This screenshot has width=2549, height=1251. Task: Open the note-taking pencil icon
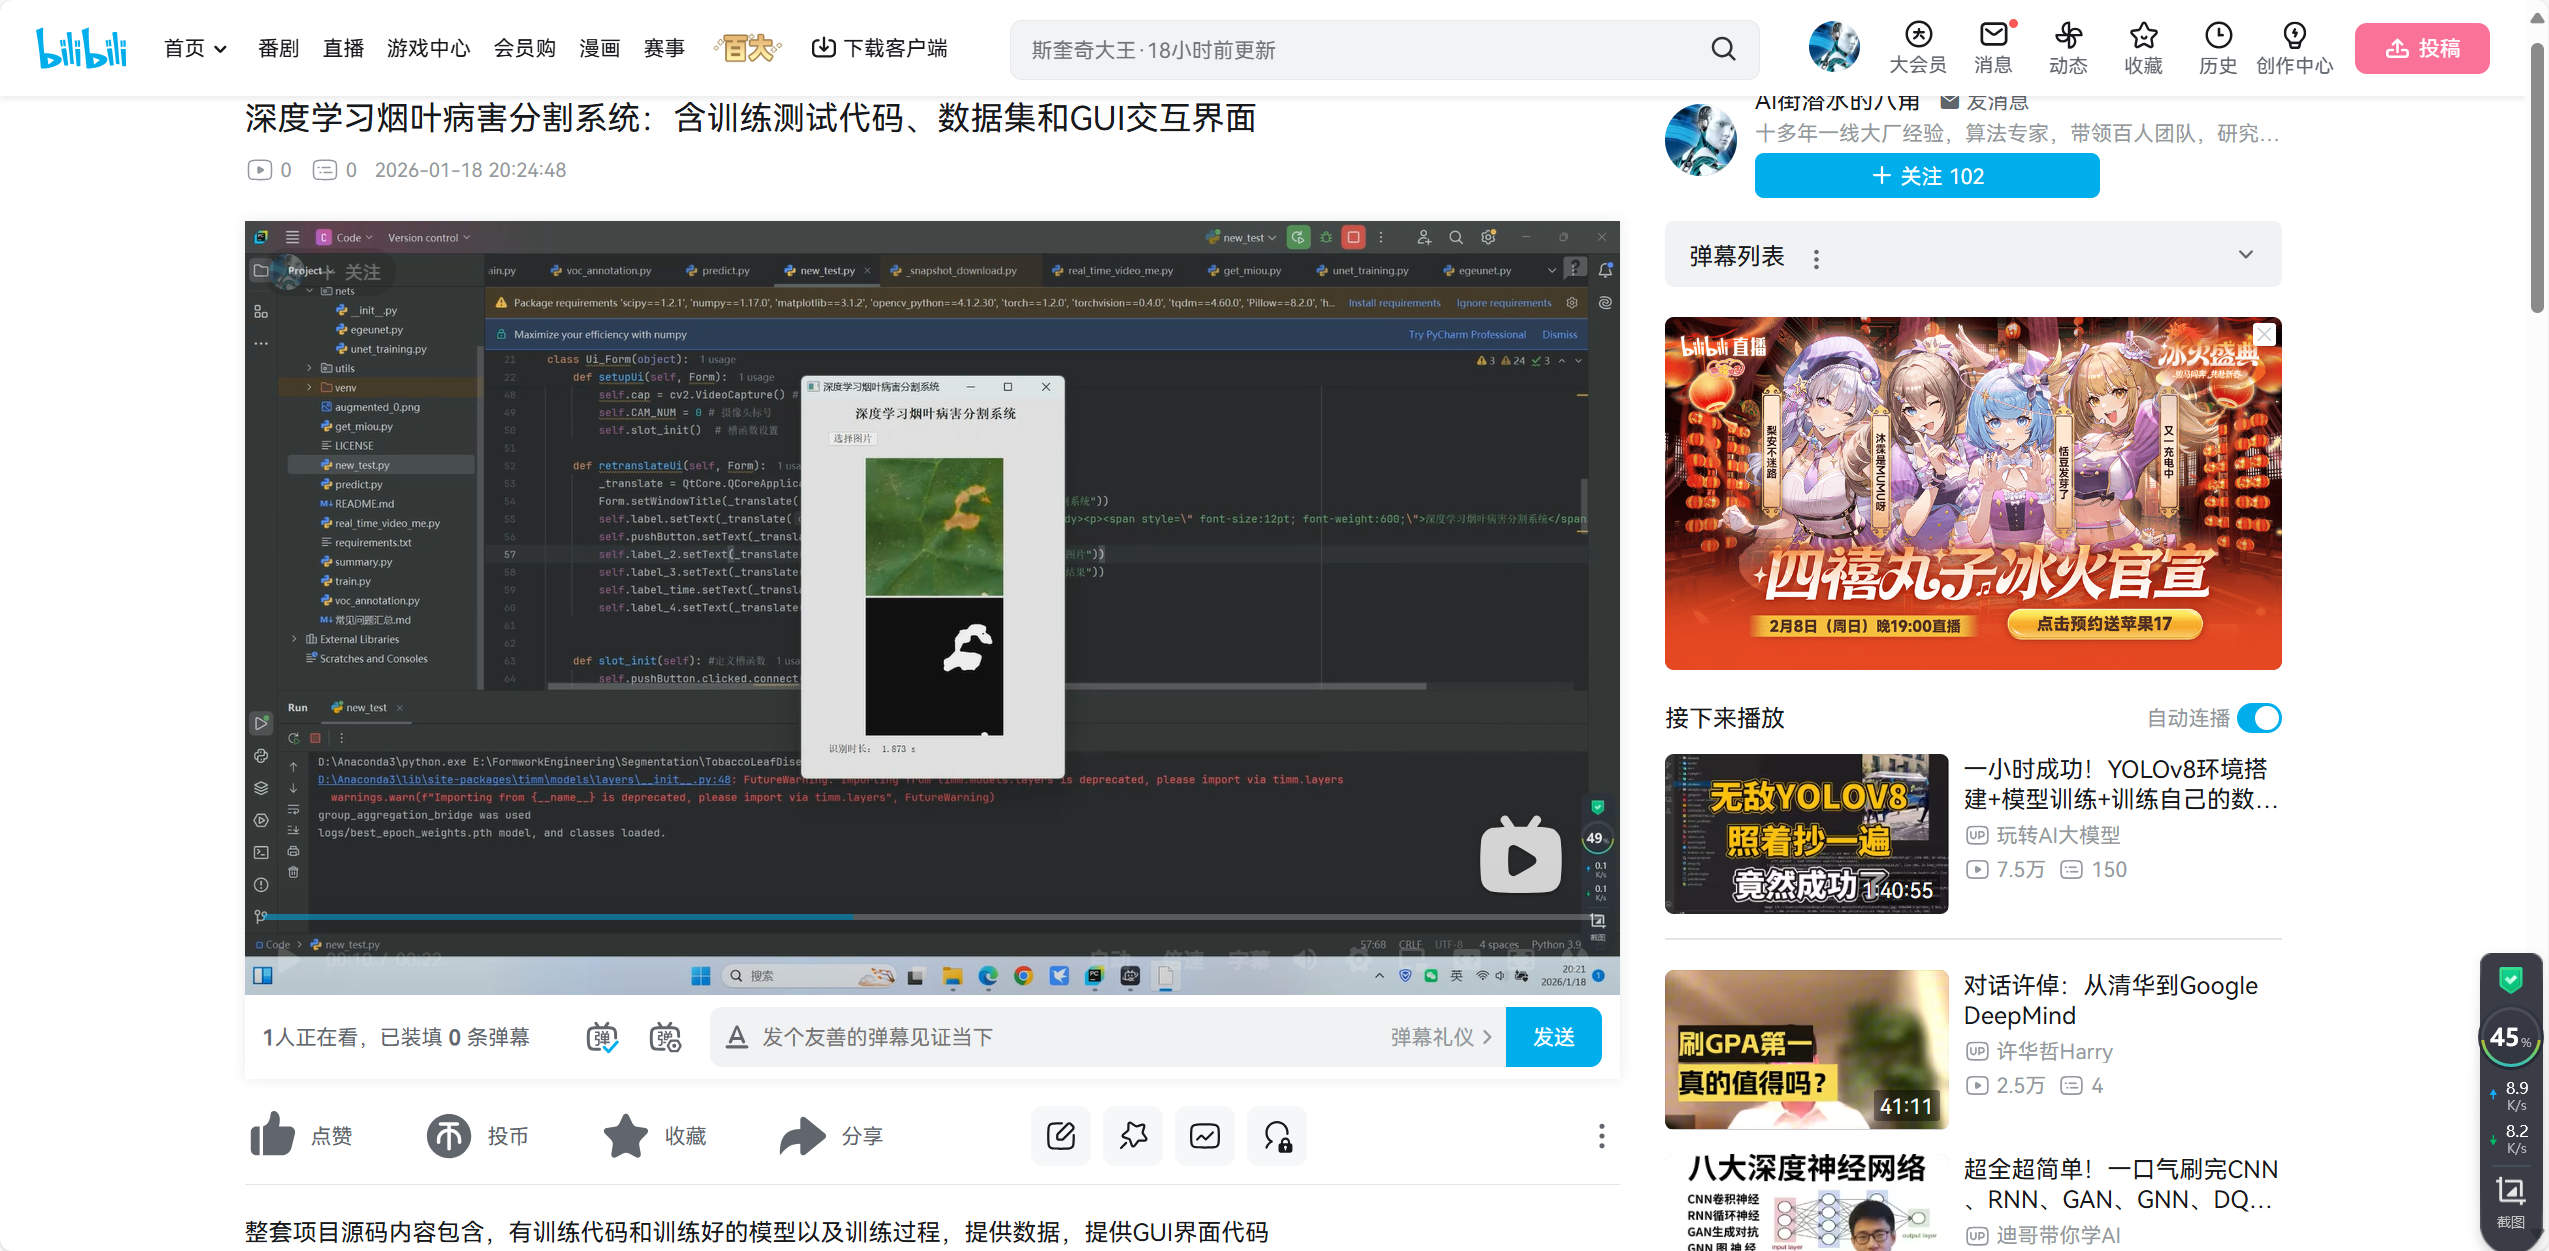pyautogui.click(x=1060, y=1135)
